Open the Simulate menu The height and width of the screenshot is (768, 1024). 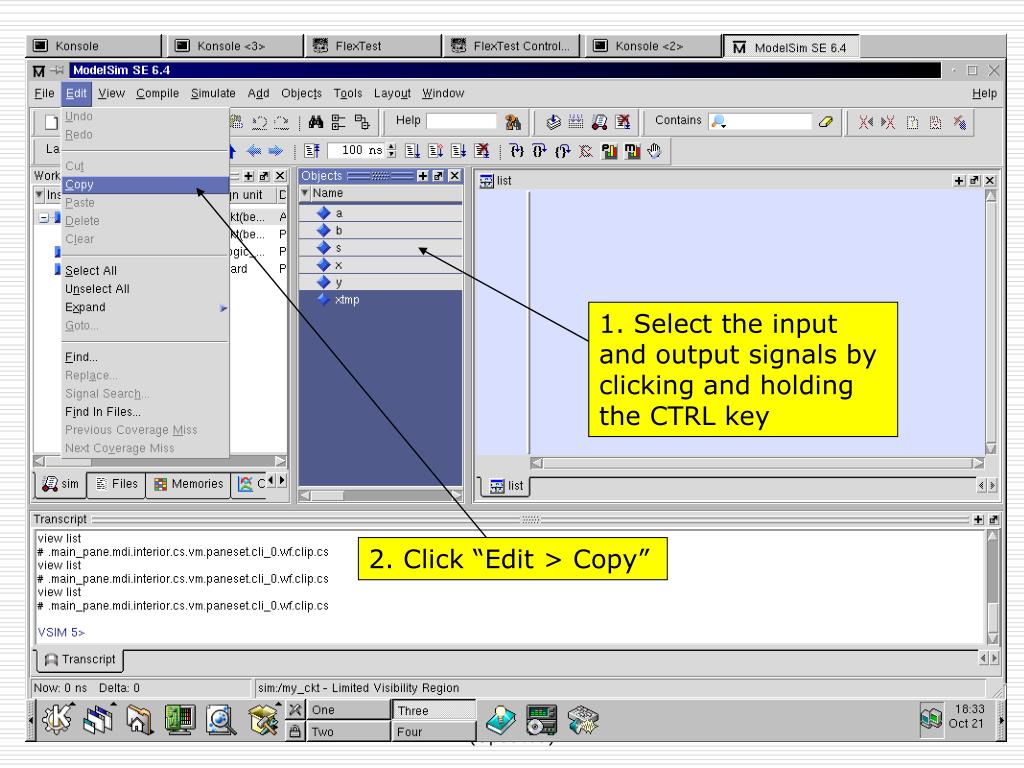[213, 93]
